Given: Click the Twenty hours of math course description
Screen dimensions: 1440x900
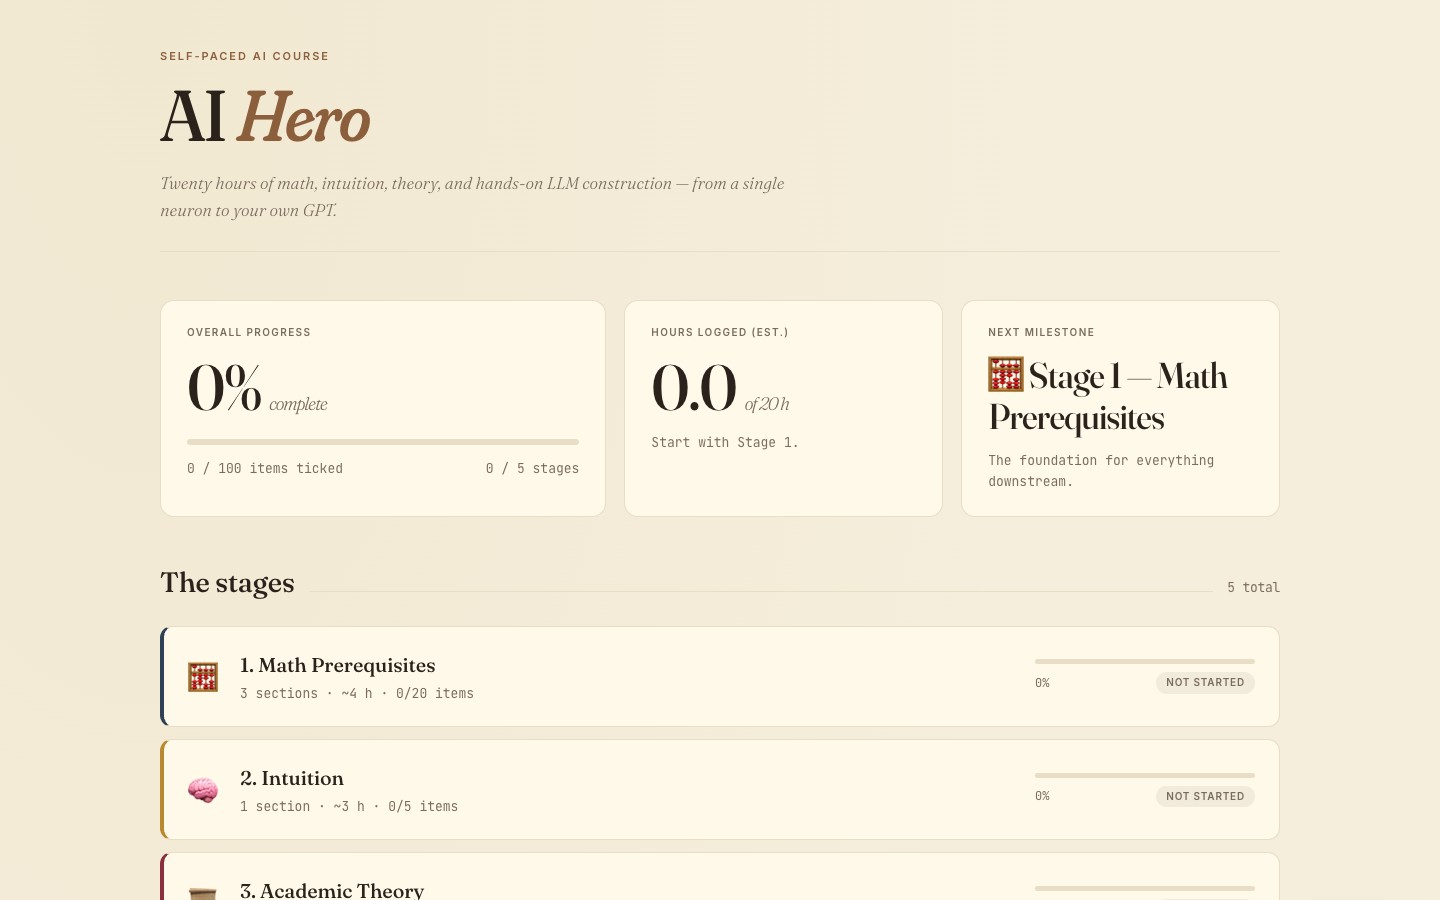Looking at the screenshot, I should click(x=472, y=197).
